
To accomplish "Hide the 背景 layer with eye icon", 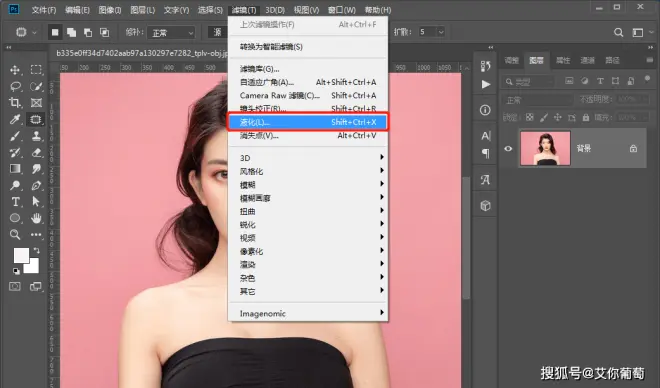I will pos(508,149).
